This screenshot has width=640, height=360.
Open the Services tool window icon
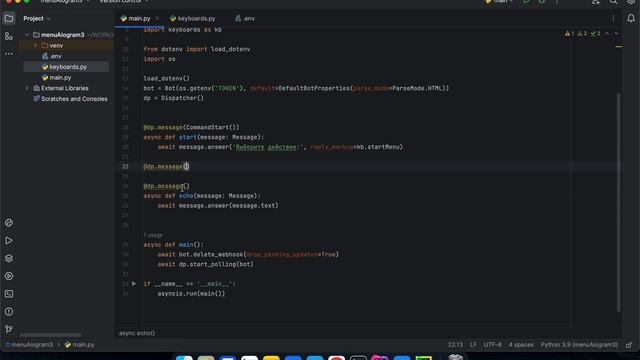click(9, 276)
